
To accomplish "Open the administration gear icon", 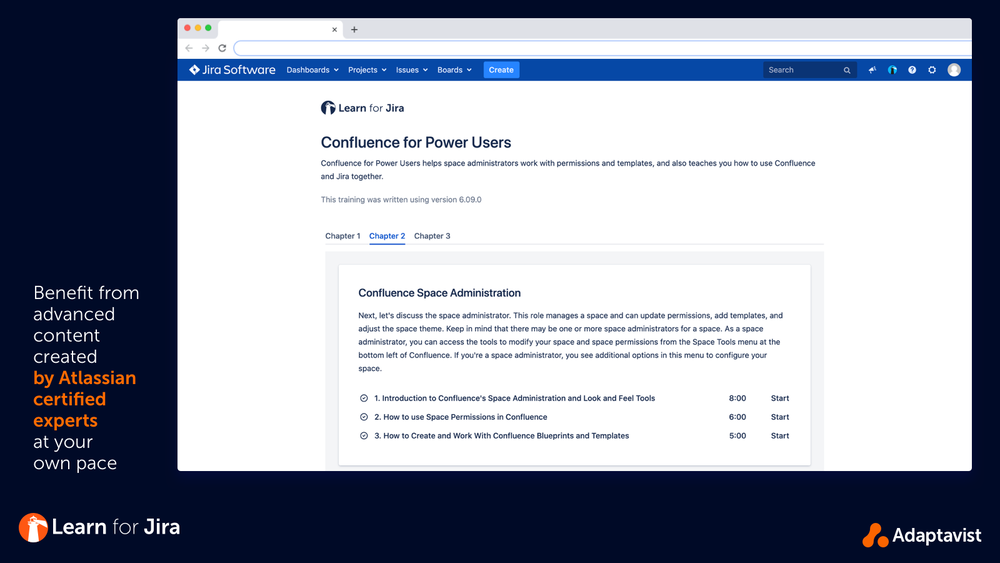I will click(932, 70).
